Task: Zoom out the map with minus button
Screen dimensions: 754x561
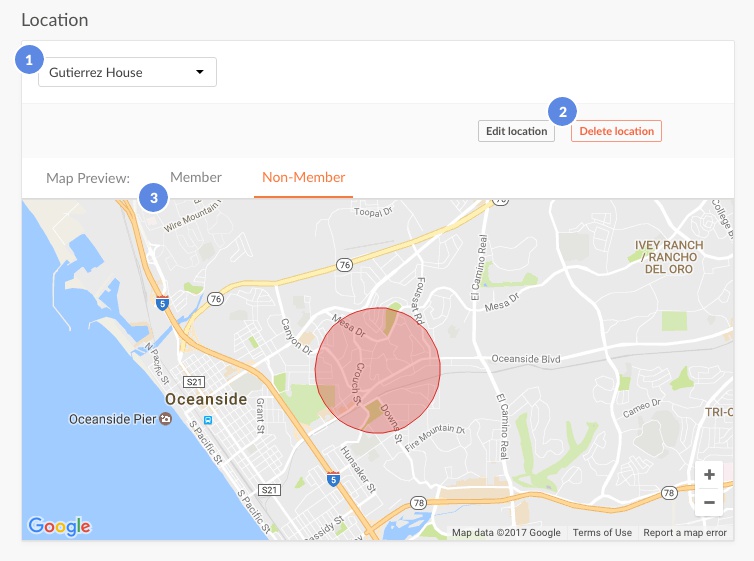Action: click(x=709, y=502)
